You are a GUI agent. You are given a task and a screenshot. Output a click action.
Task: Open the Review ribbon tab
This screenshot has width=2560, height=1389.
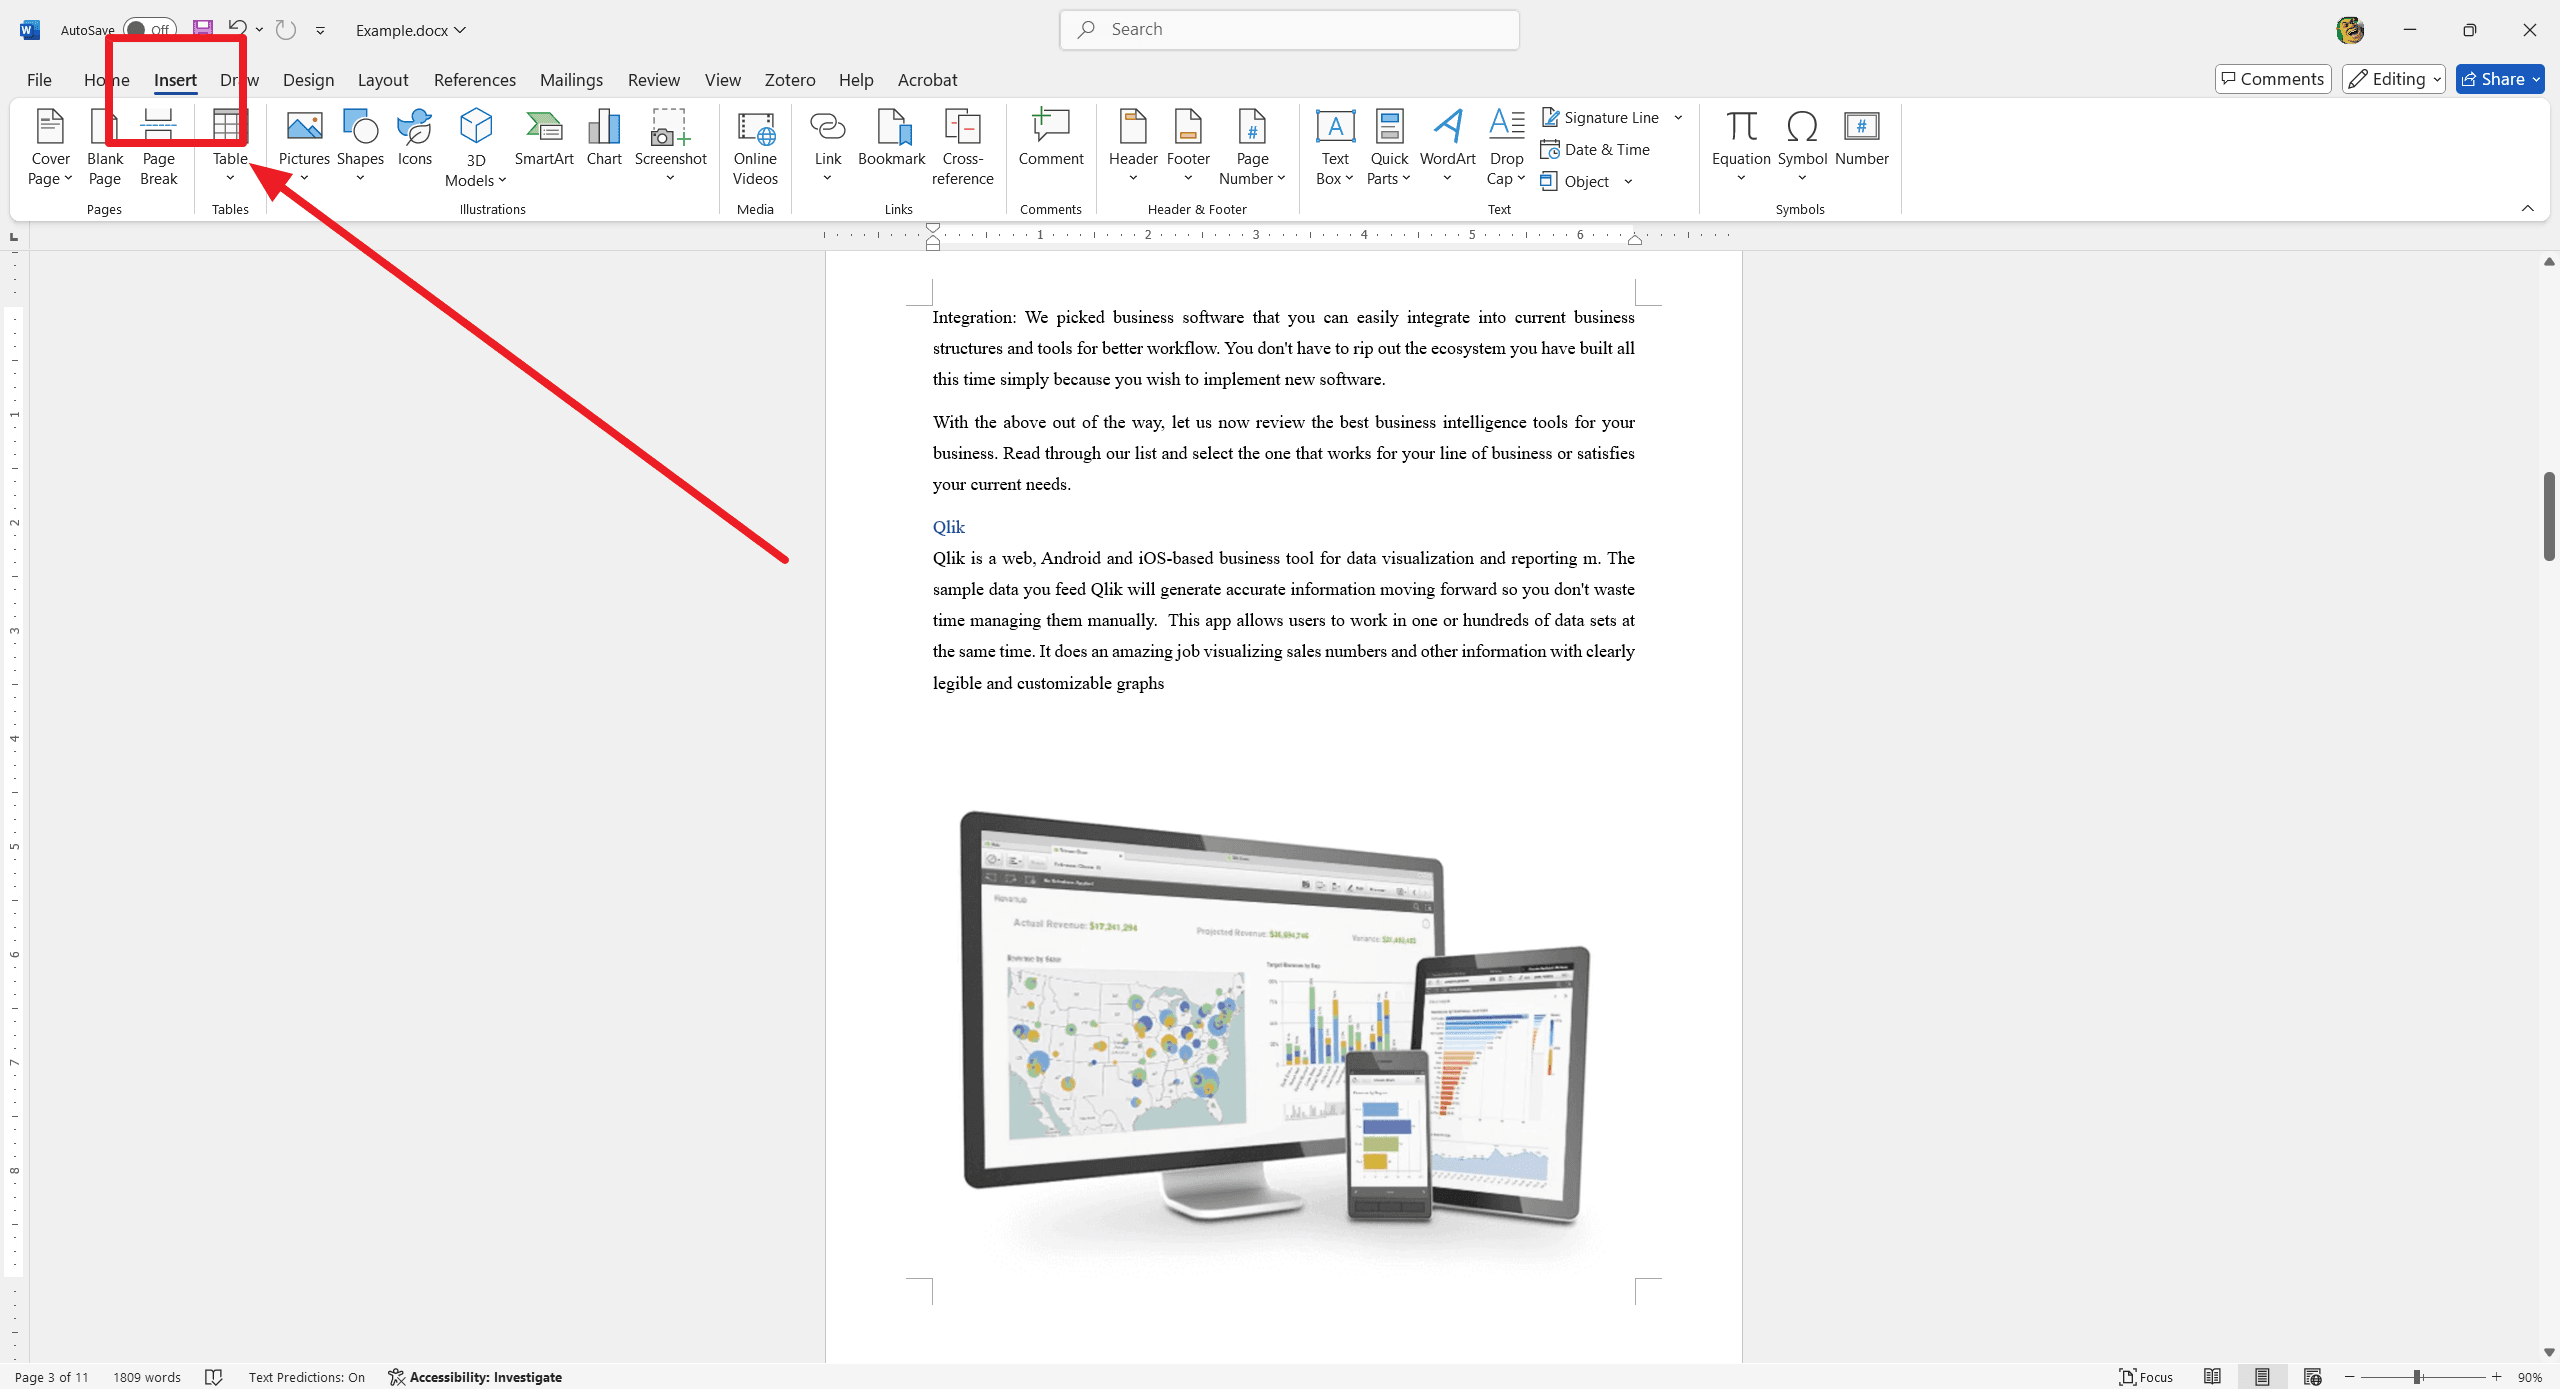click(x=653, y=79)
